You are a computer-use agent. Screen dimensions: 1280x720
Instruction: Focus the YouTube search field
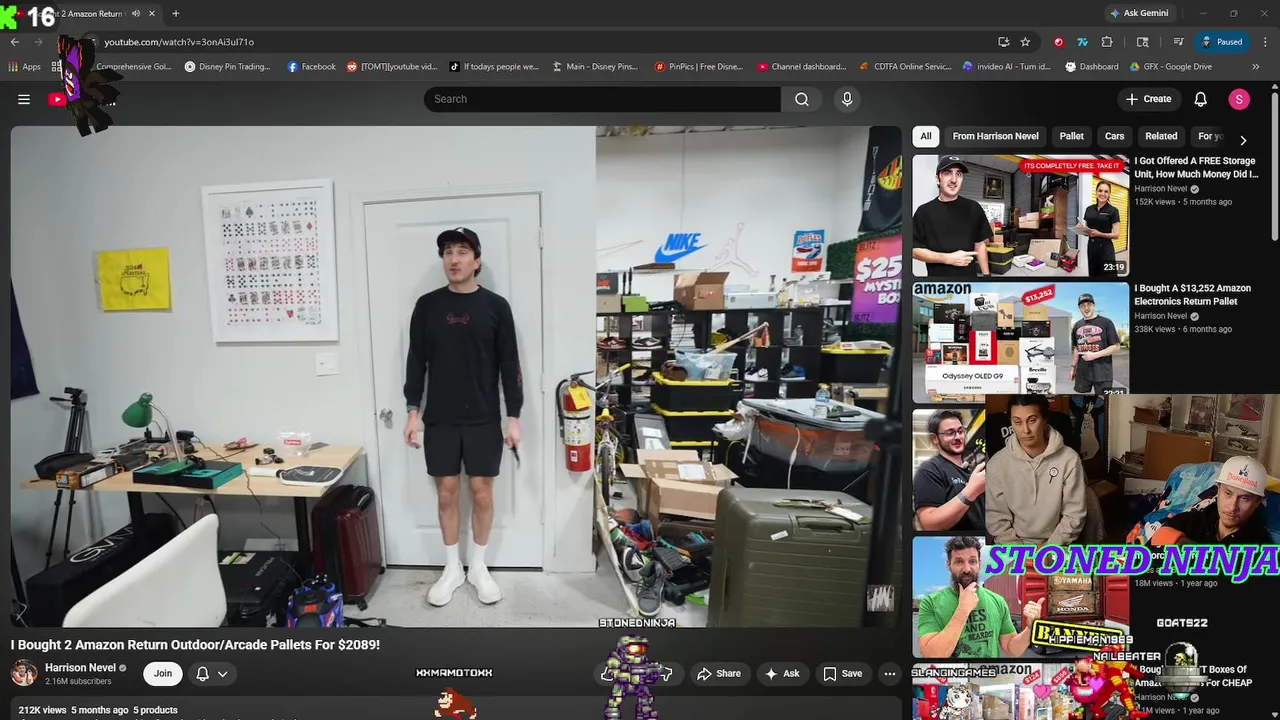click(x=602, y=99)
